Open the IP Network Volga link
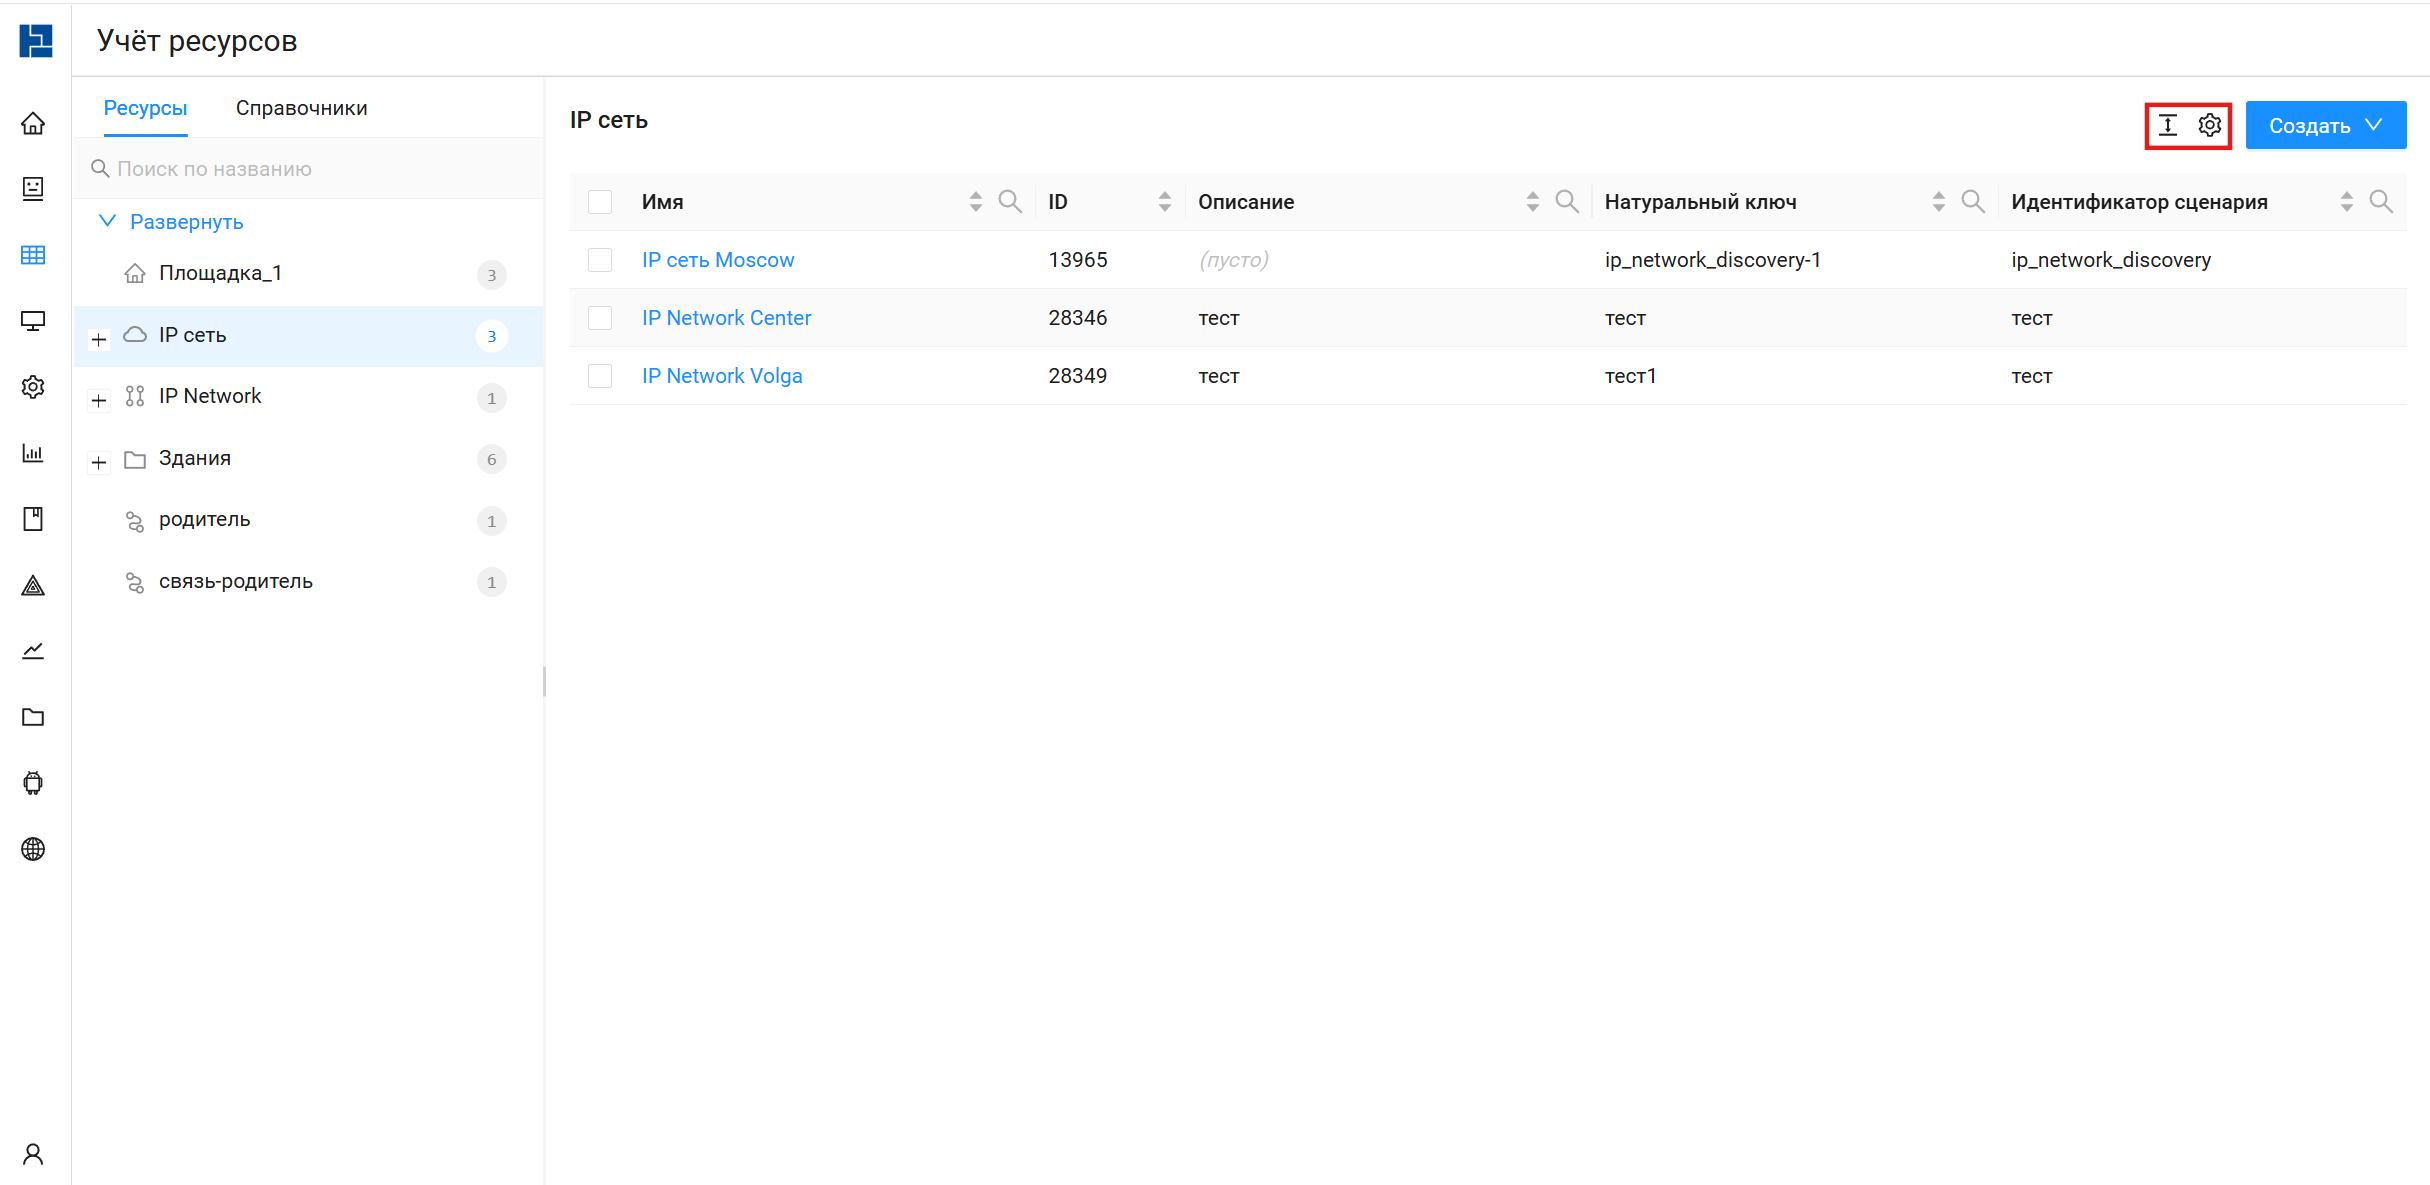Image resolution: width=2430 pixels, height=1185 pixels. tap(721, 376)
